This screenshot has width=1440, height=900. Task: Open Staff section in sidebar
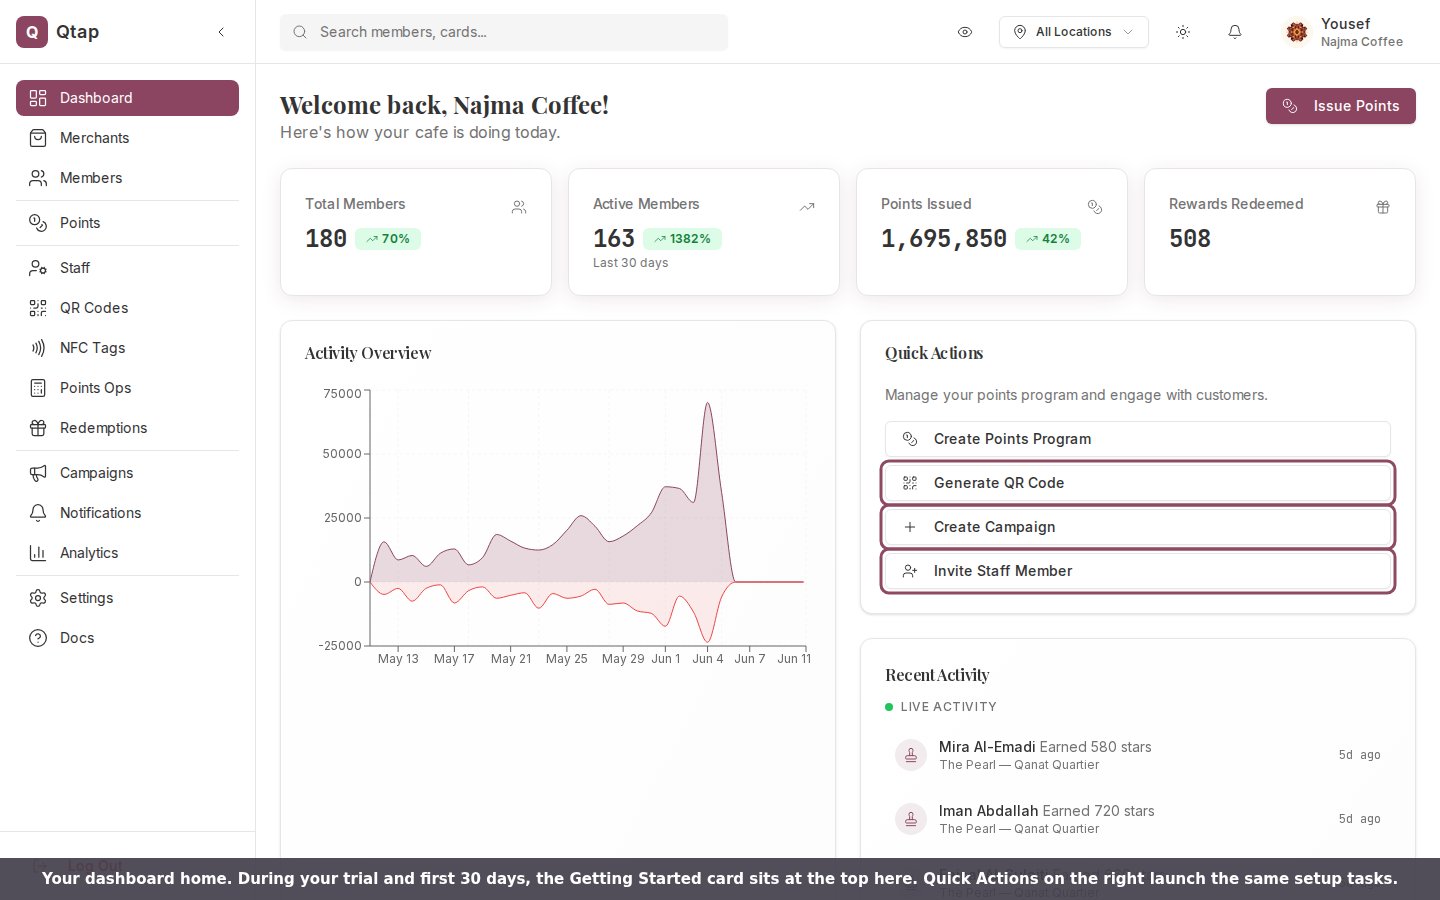(x=127, y=268)
